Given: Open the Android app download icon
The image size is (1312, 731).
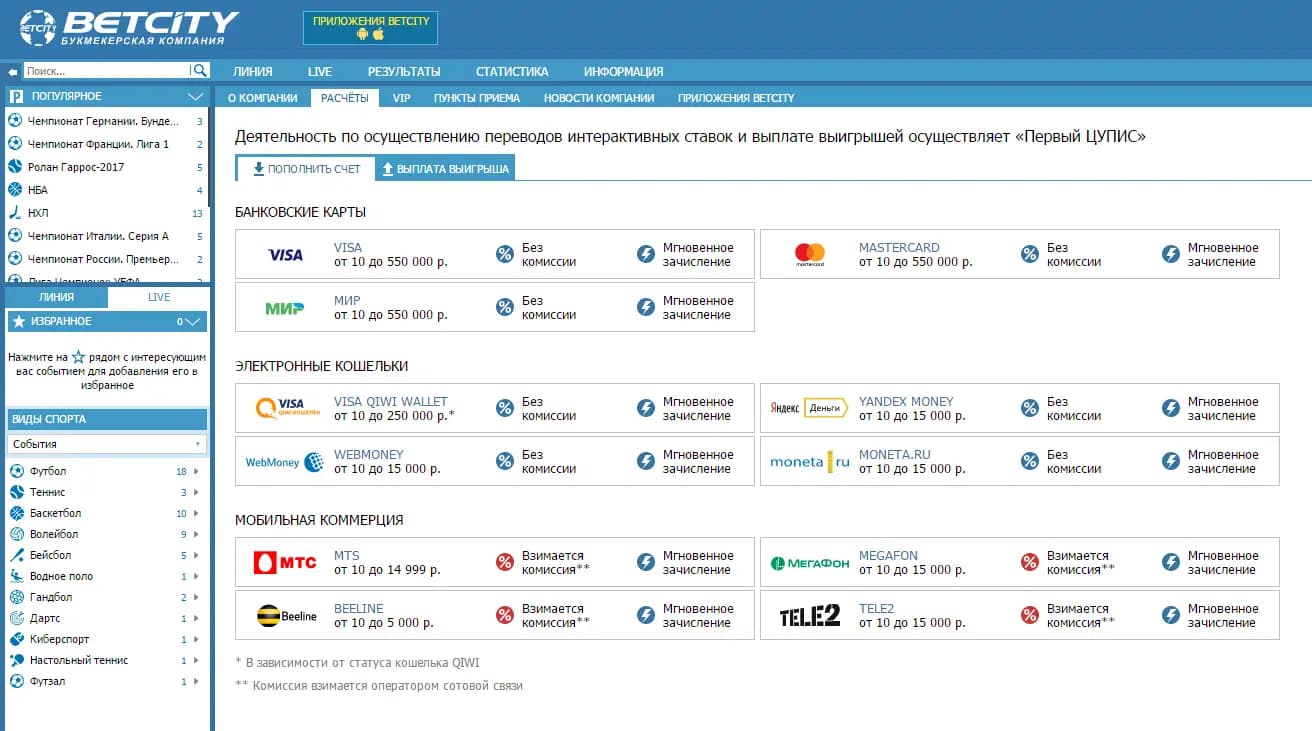Looking at the screenshot, I should 362,34.
